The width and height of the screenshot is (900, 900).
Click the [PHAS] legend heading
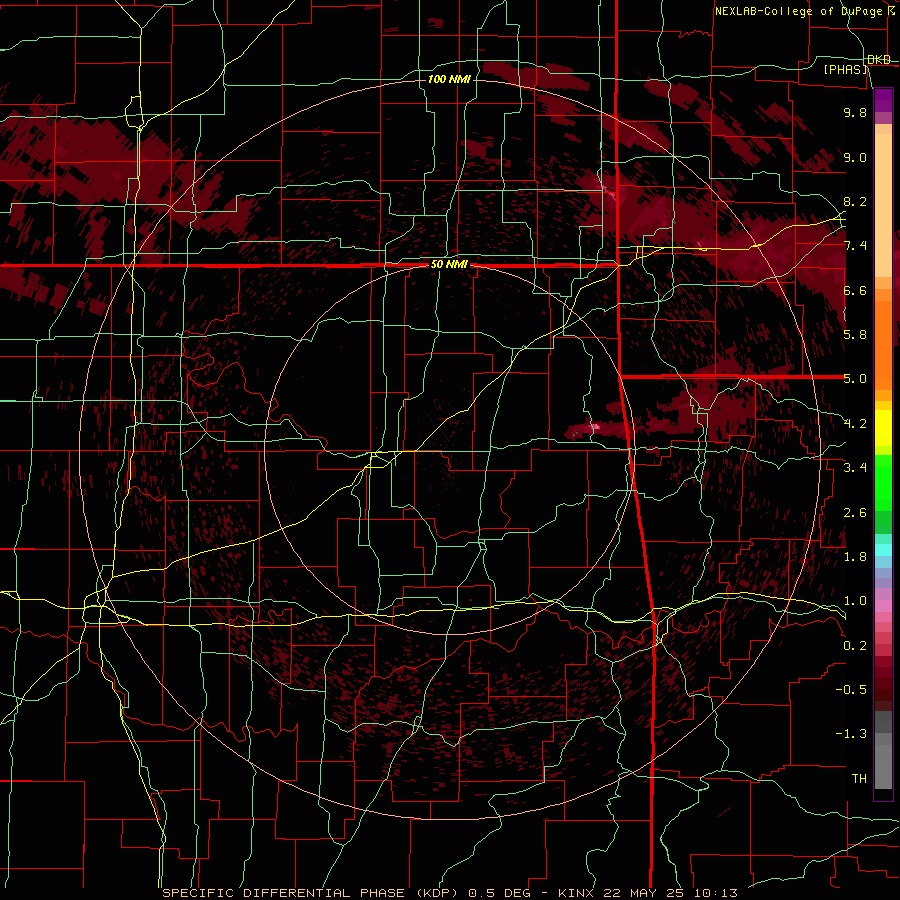(x=846, y=69)
